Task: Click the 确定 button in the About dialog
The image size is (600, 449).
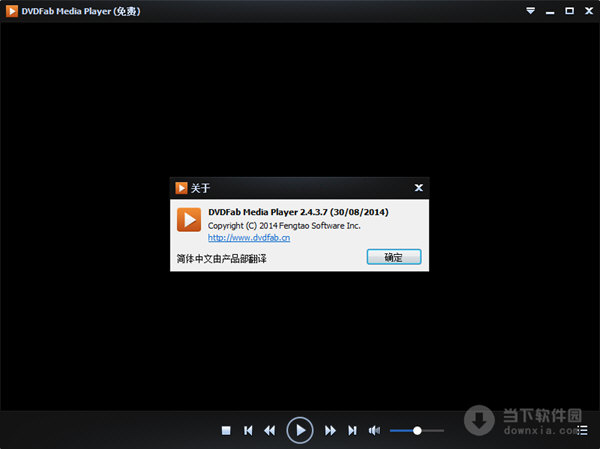Action: [394, 257]
